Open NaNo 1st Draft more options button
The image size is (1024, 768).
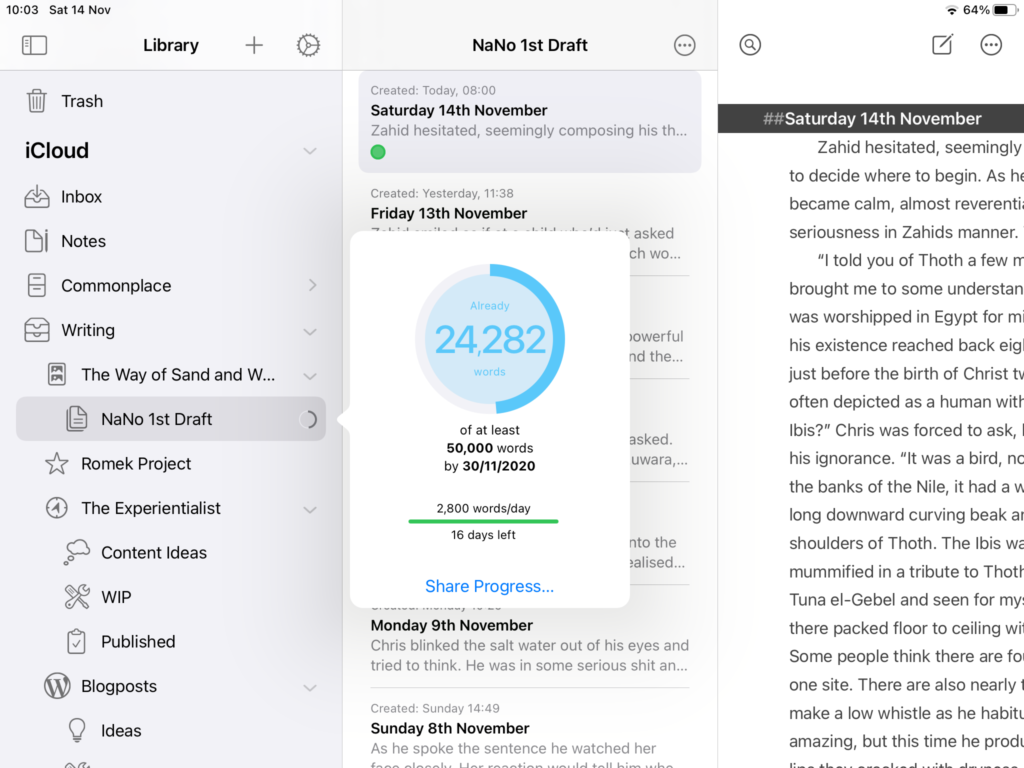[x=684, y=45]
